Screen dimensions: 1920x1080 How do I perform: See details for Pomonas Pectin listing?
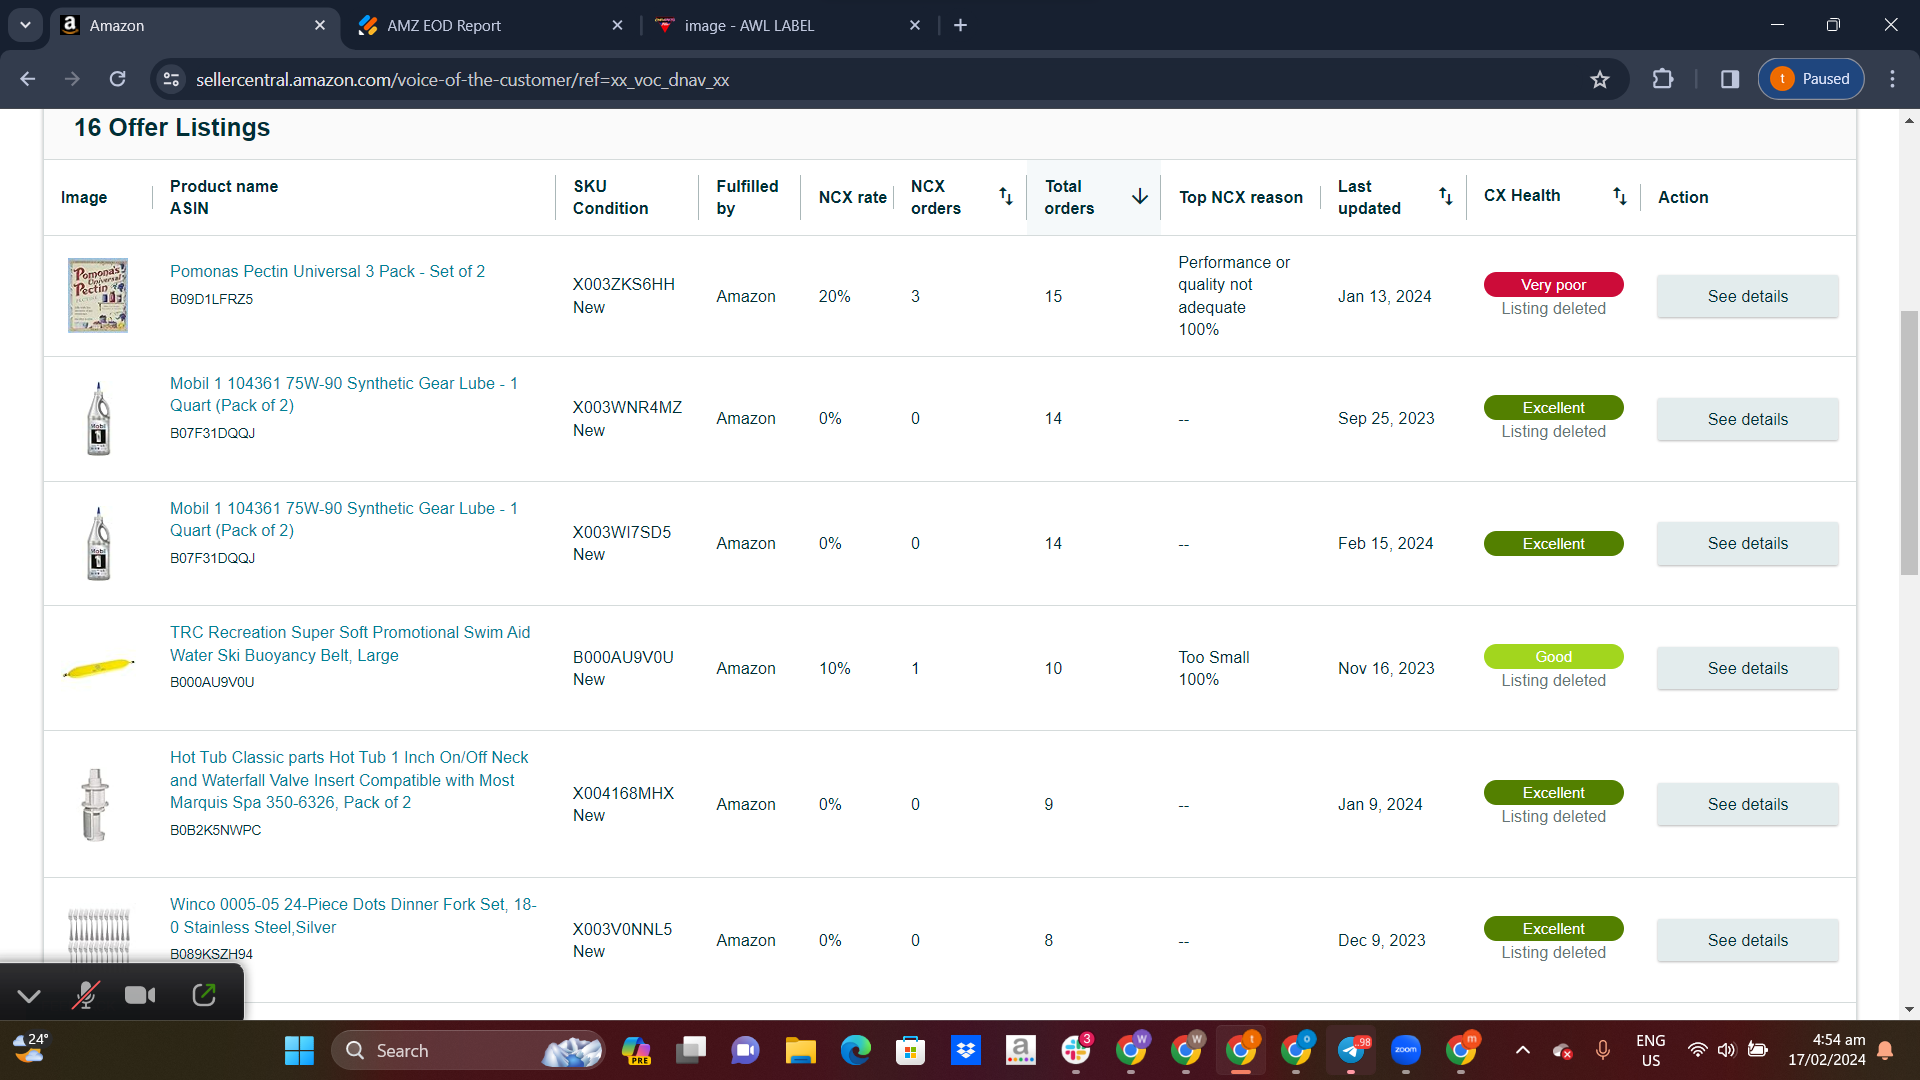click(1747, 296)
